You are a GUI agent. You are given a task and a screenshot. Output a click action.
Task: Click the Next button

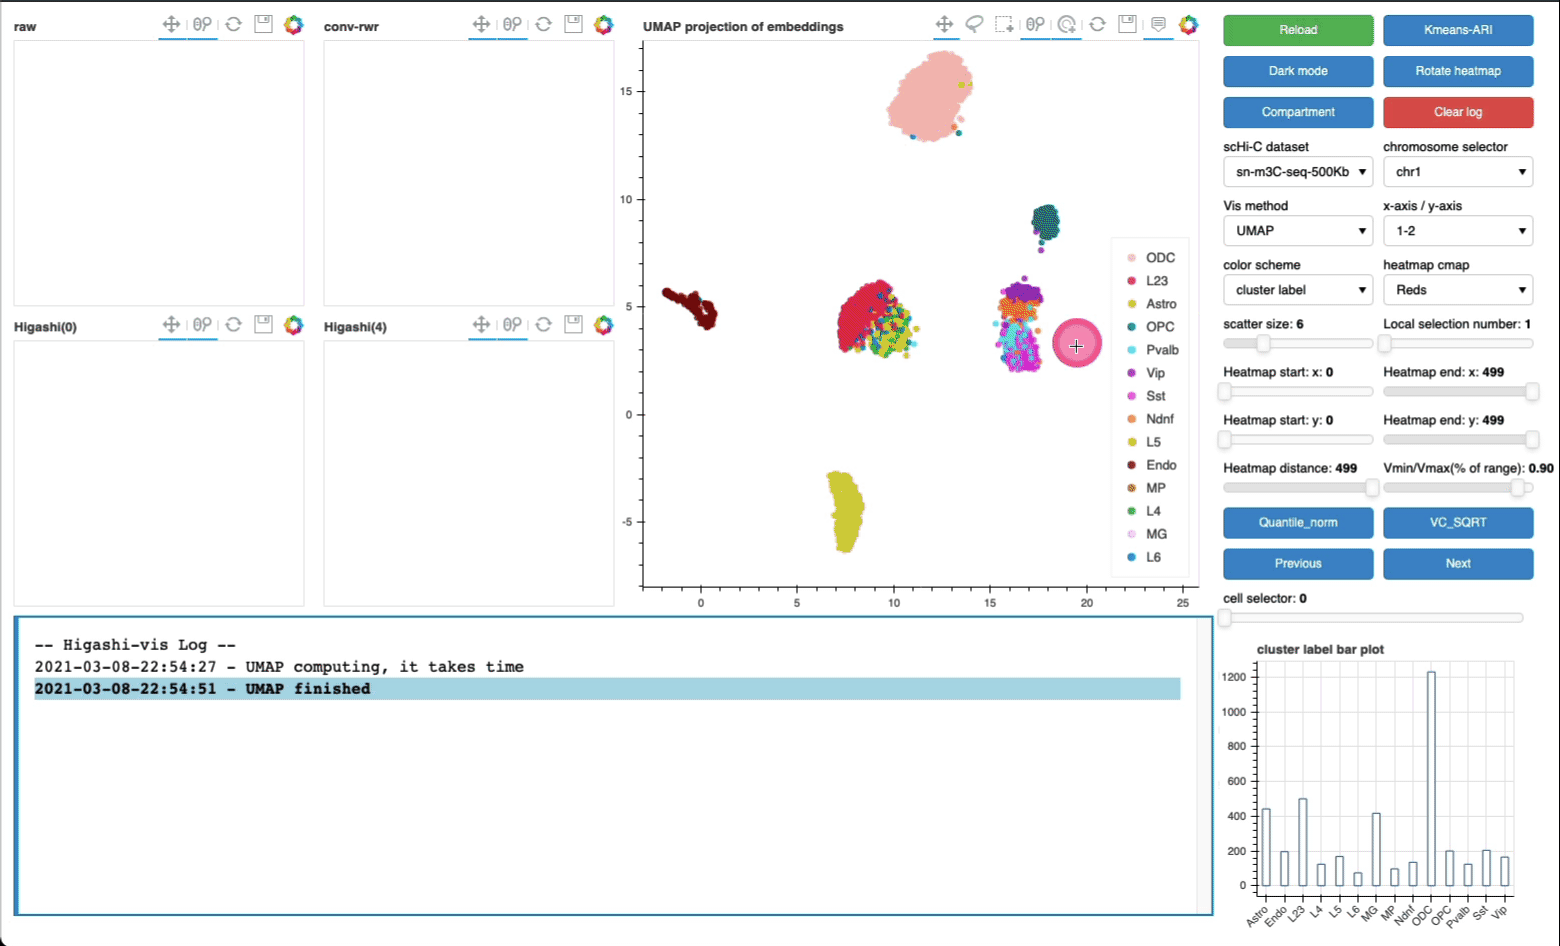[x=1457, y=564]
